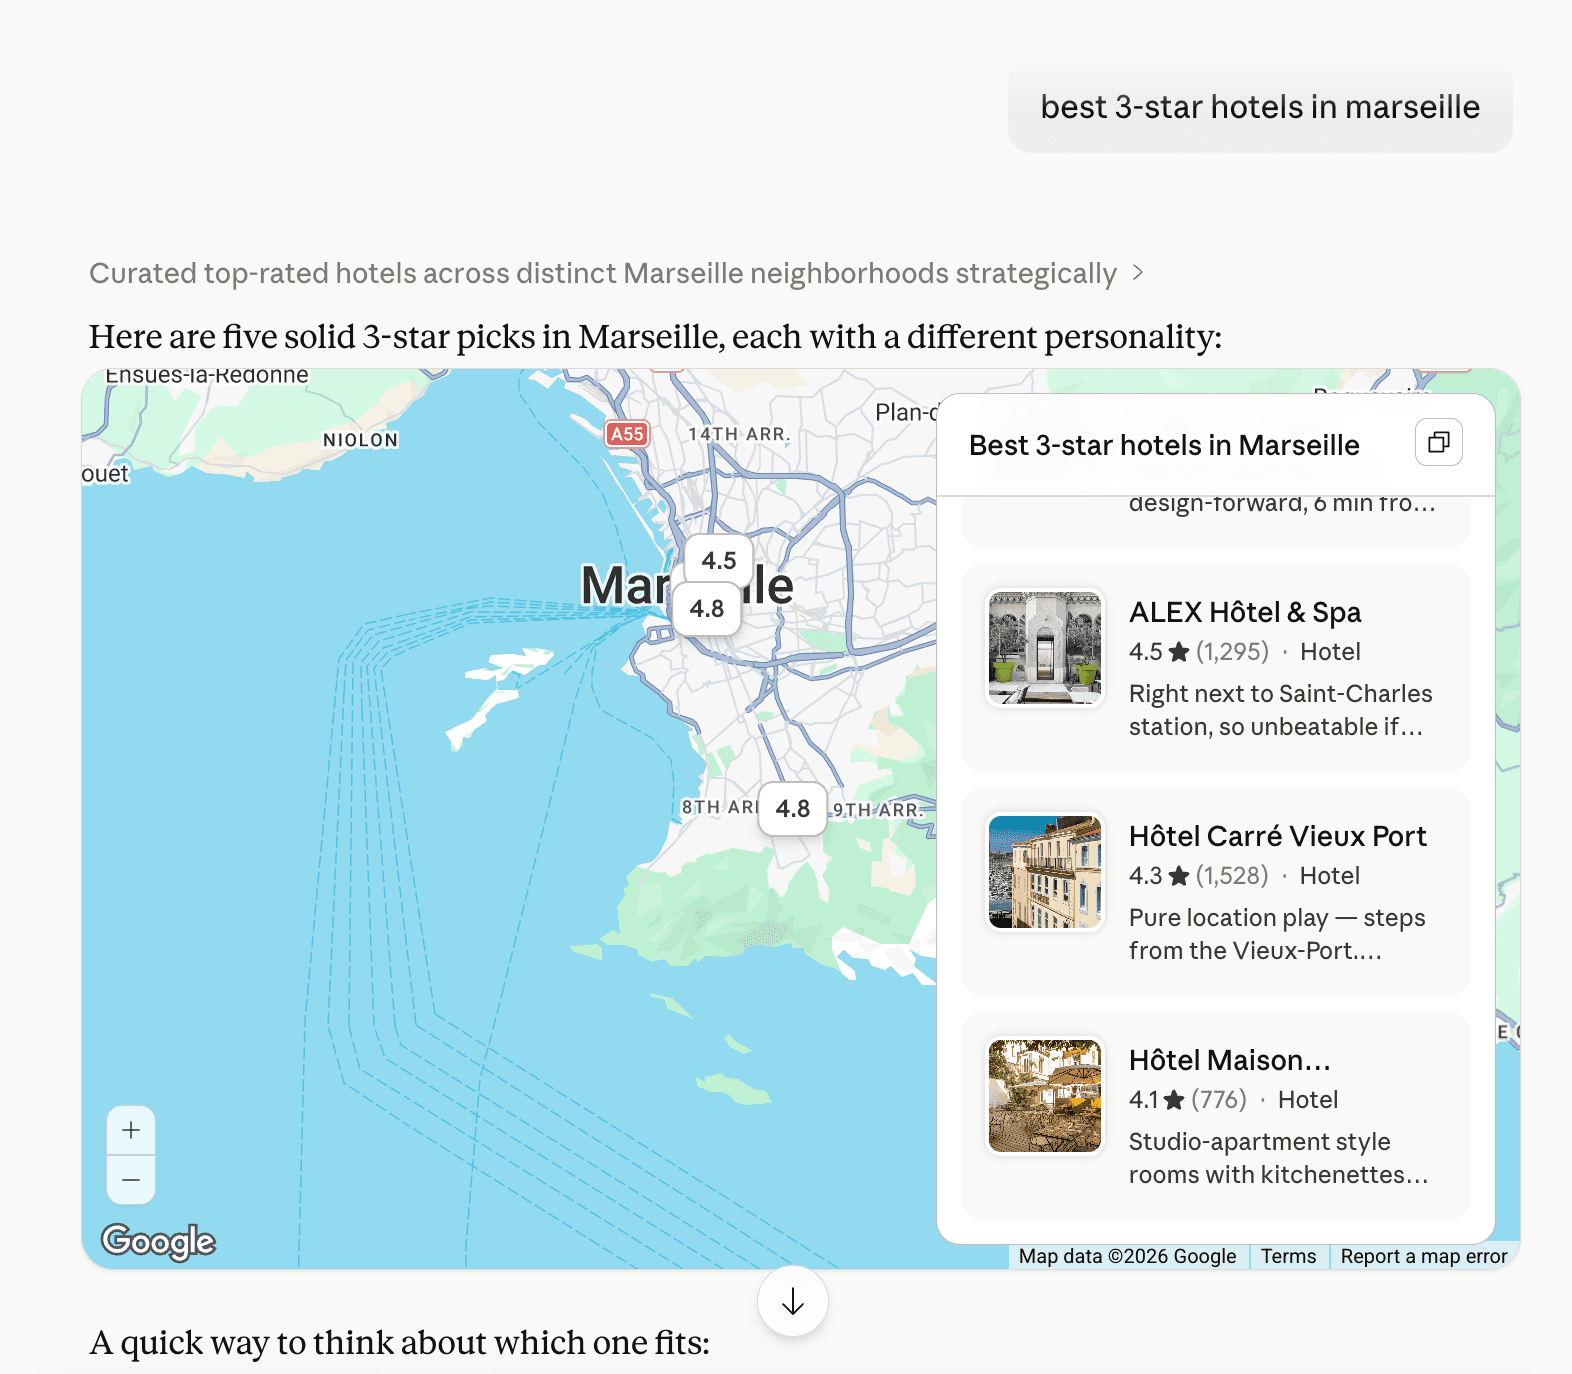Click the Google logo on the map

coord(159,1241)
